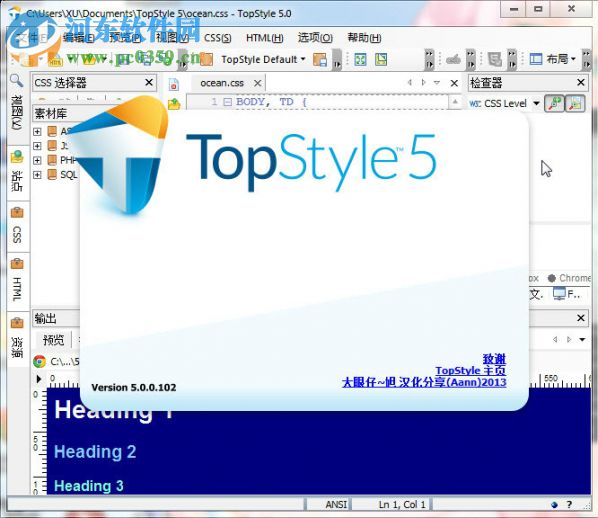Click the Ln 1, Col 1 status cell
Image resolution: width=598 pixels, height=518 pixels.
(402, 505)
